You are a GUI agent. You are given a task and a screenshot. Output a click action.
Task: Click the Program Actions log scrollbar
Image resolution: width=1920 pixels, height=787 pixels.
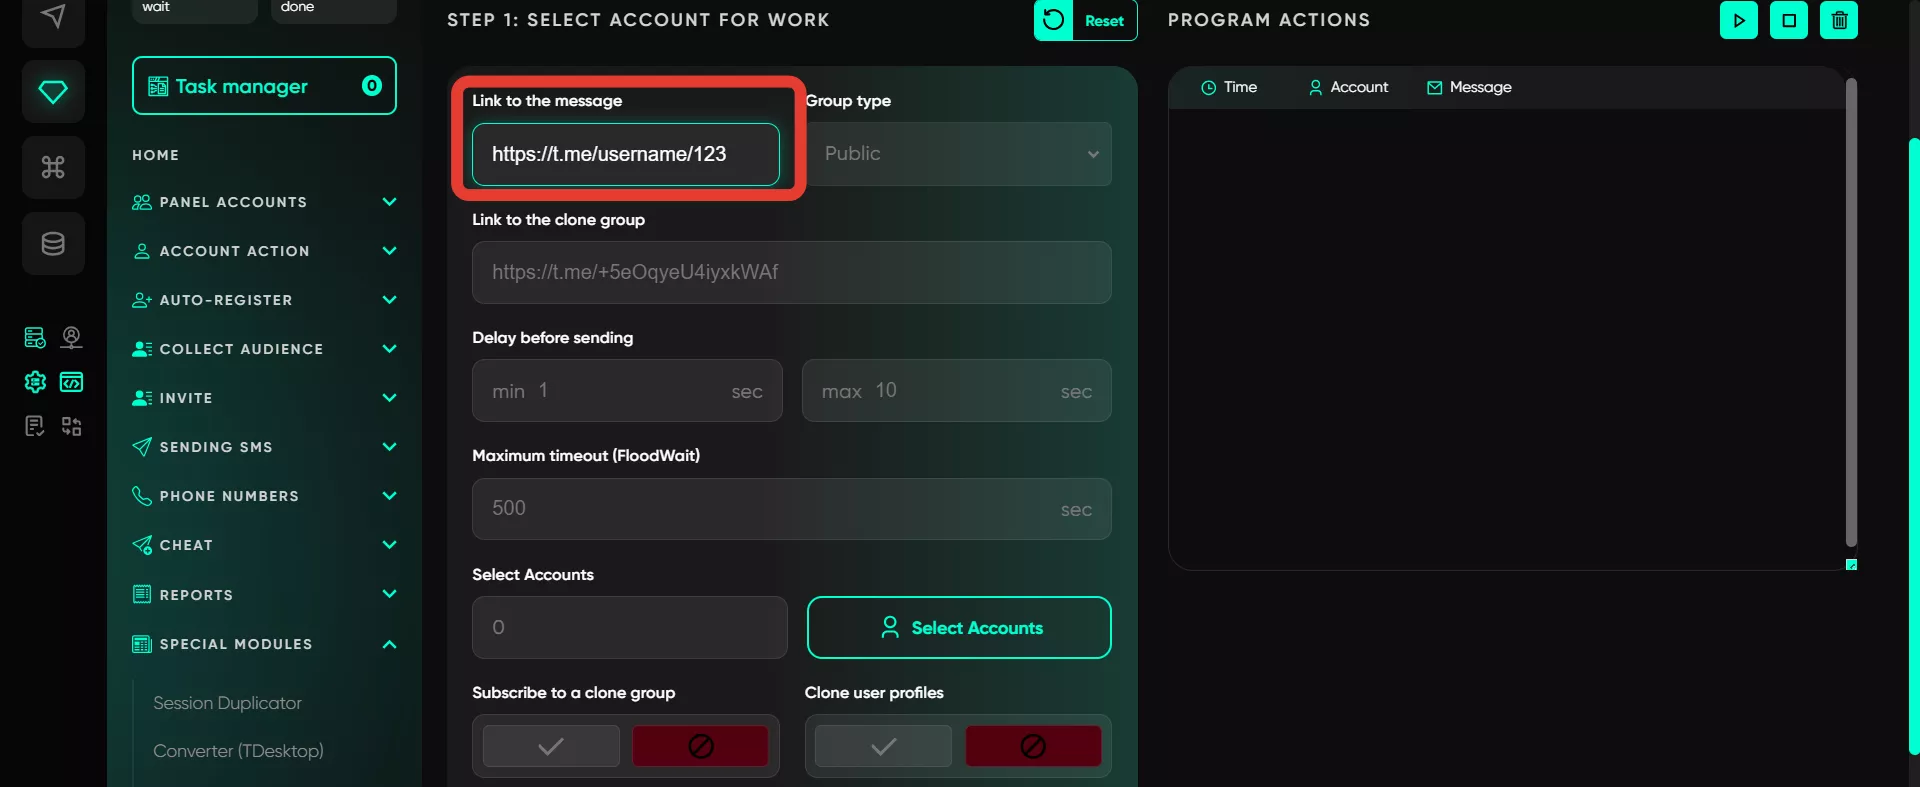click(x=1851, y=312)
